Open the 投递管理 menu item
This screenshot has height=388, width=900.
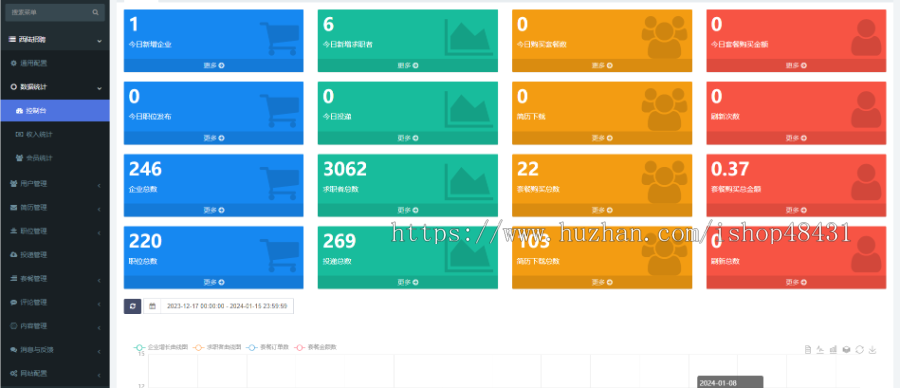coord(55,255)
